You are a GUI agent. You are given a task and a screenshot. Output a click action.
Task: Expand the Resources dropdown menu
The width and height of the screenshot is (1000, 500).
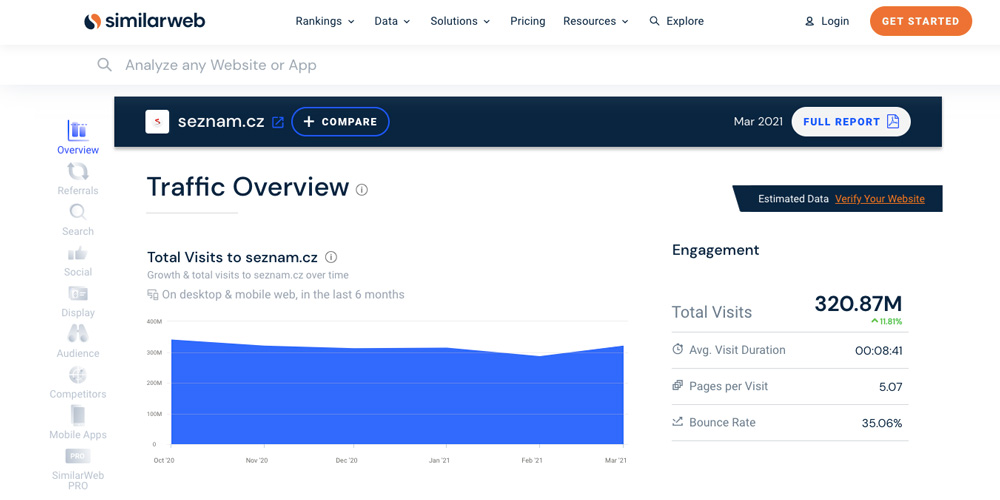tap(596, 21)
